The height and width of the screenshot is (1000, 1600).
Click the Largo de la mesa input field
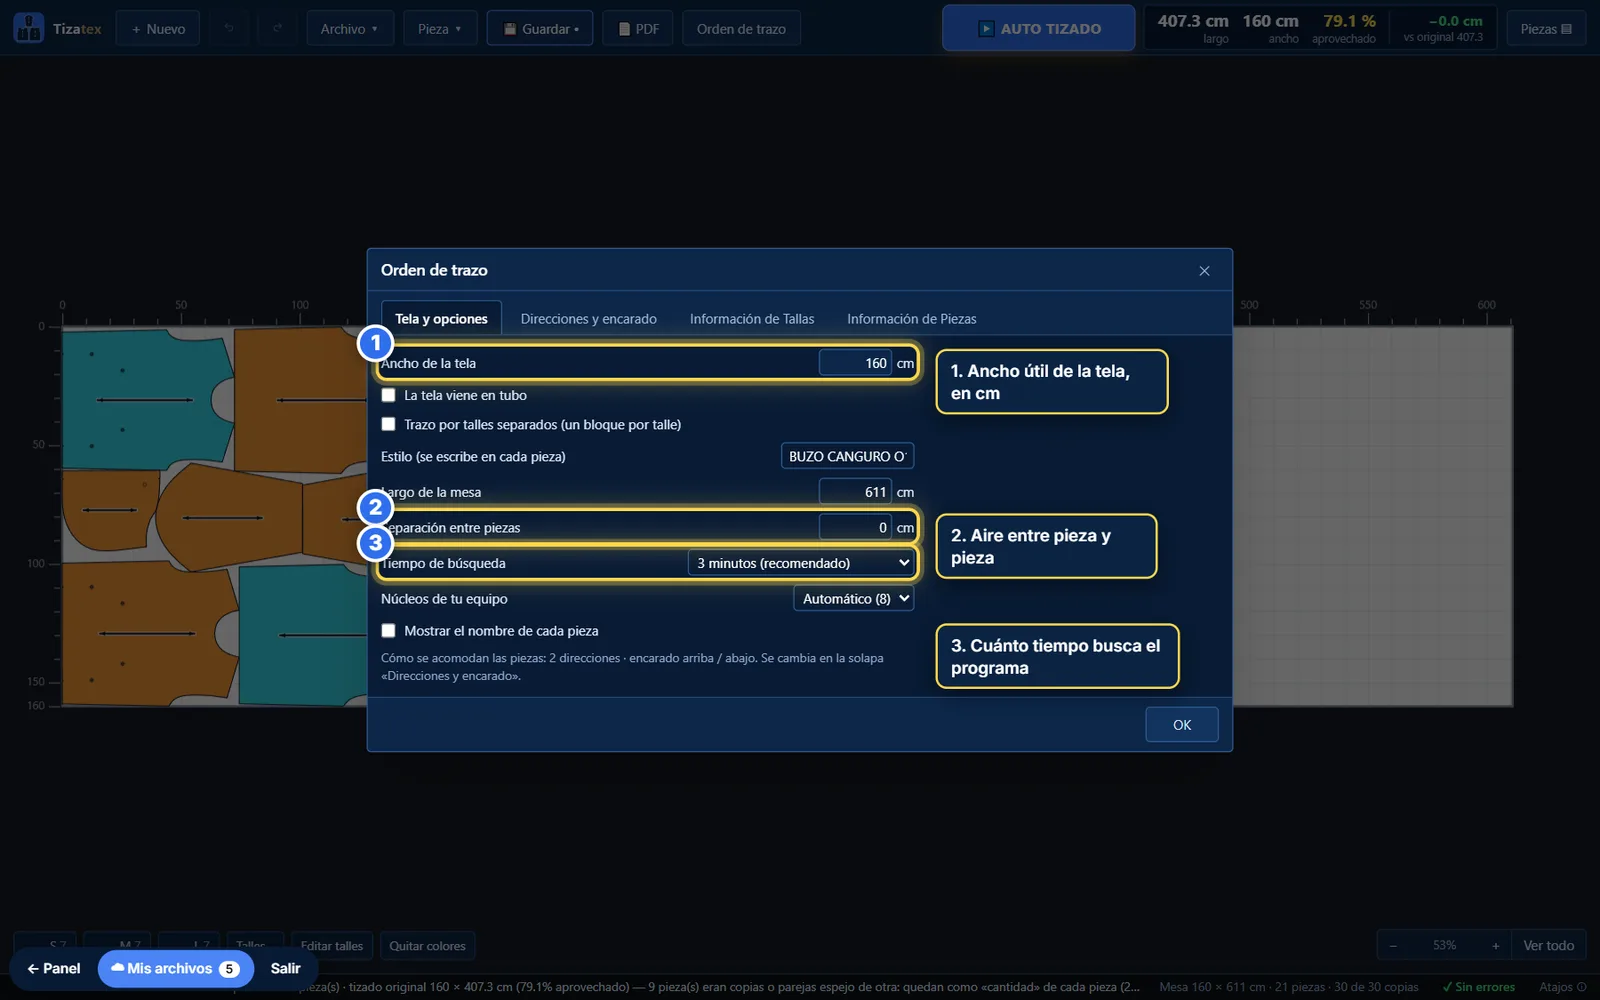click(x=855, y=492)
